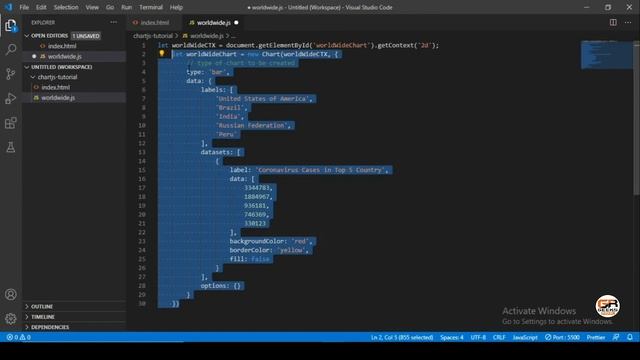Screen dimensions: 640x360
Task: Open the Accounts icon in activity bar
Action: point(11,294)
